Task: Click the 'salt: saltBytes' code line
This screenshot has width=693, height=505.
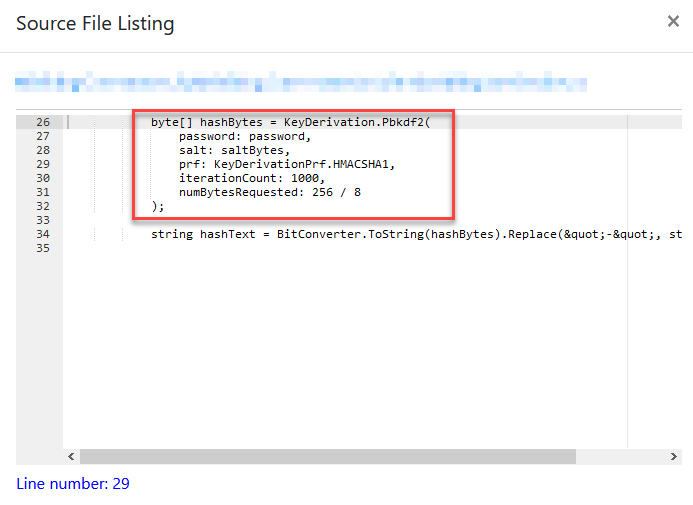Action: point(234,150)
